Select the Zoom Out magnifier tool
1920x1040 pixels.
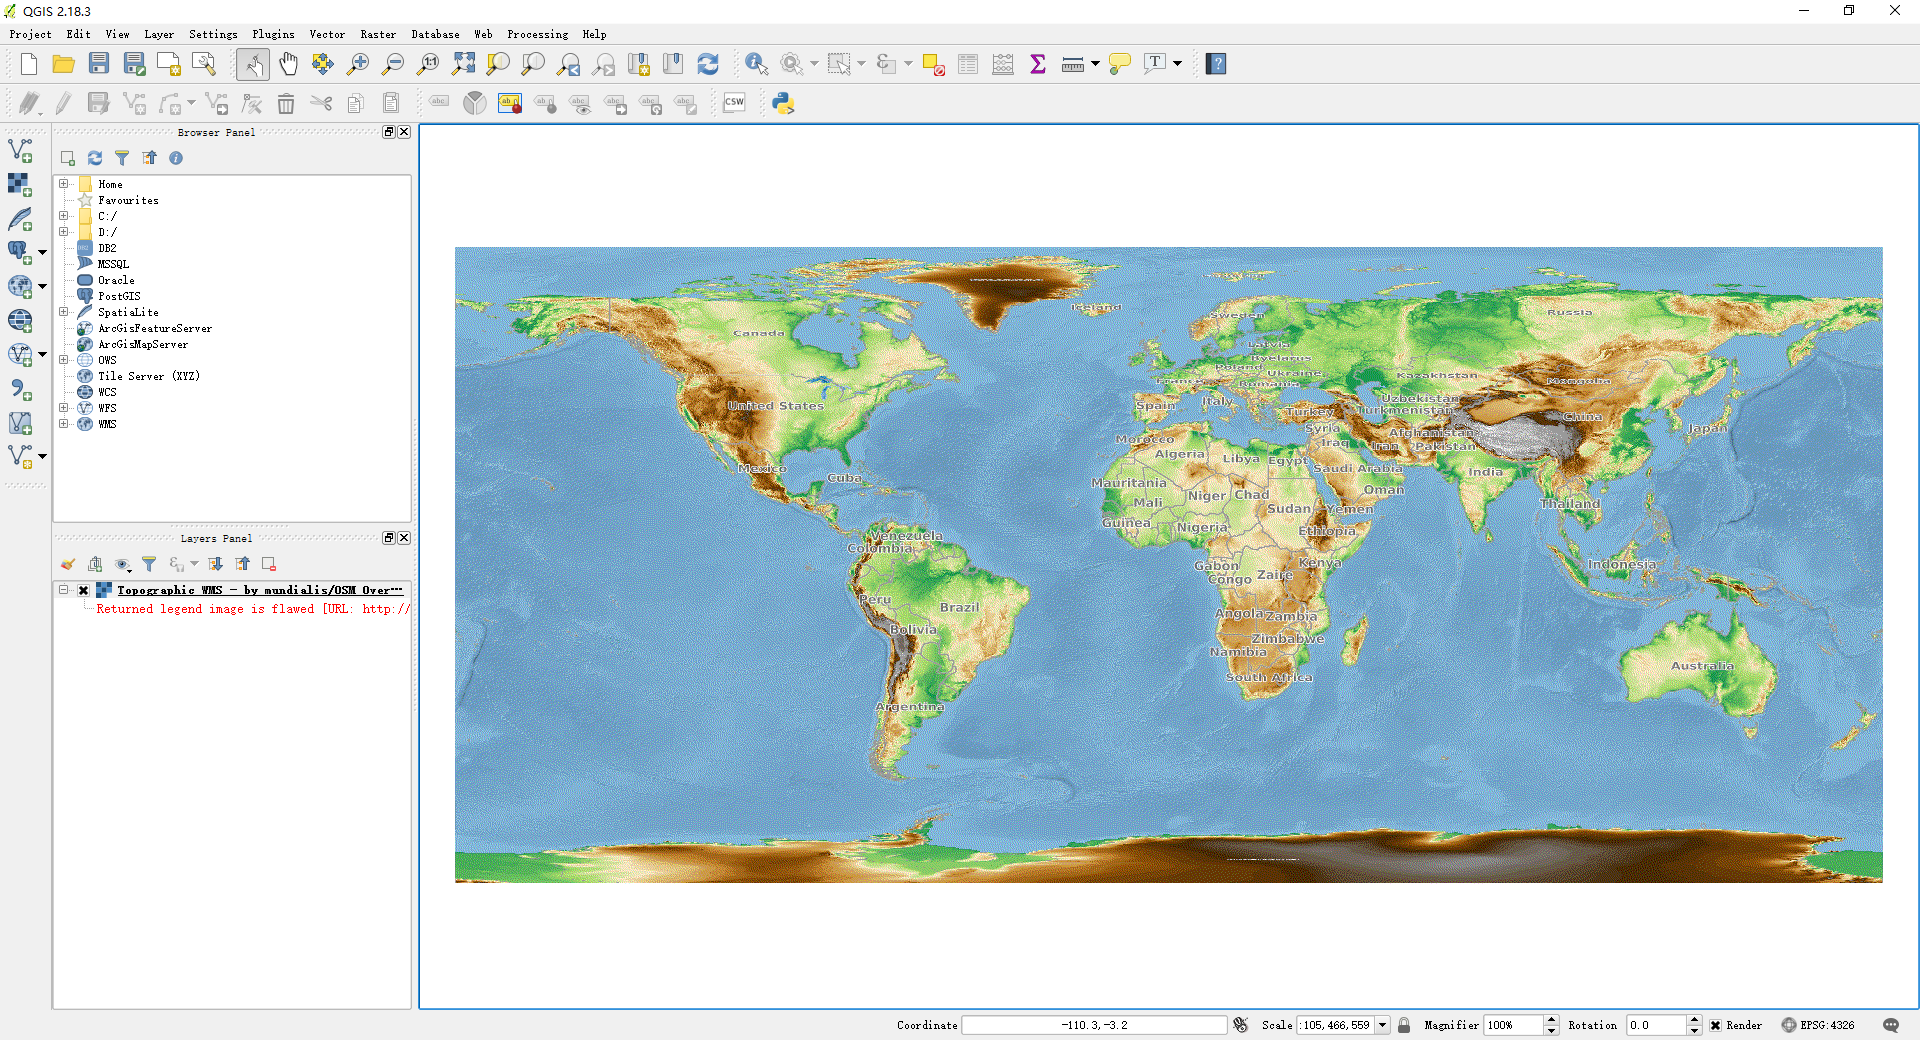pos(393,64)
